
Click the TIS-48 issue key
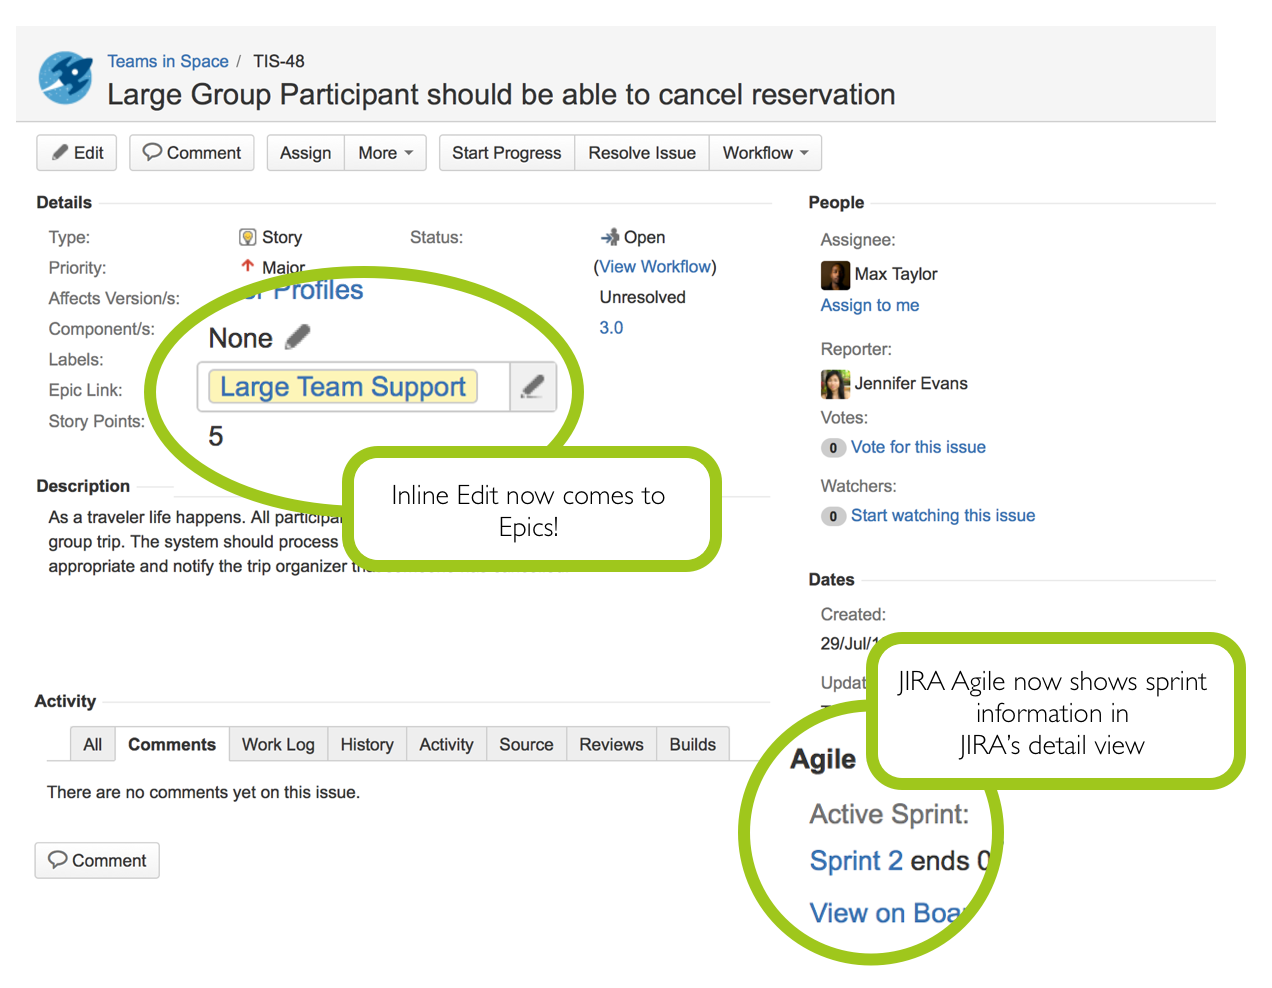point(279,61)
